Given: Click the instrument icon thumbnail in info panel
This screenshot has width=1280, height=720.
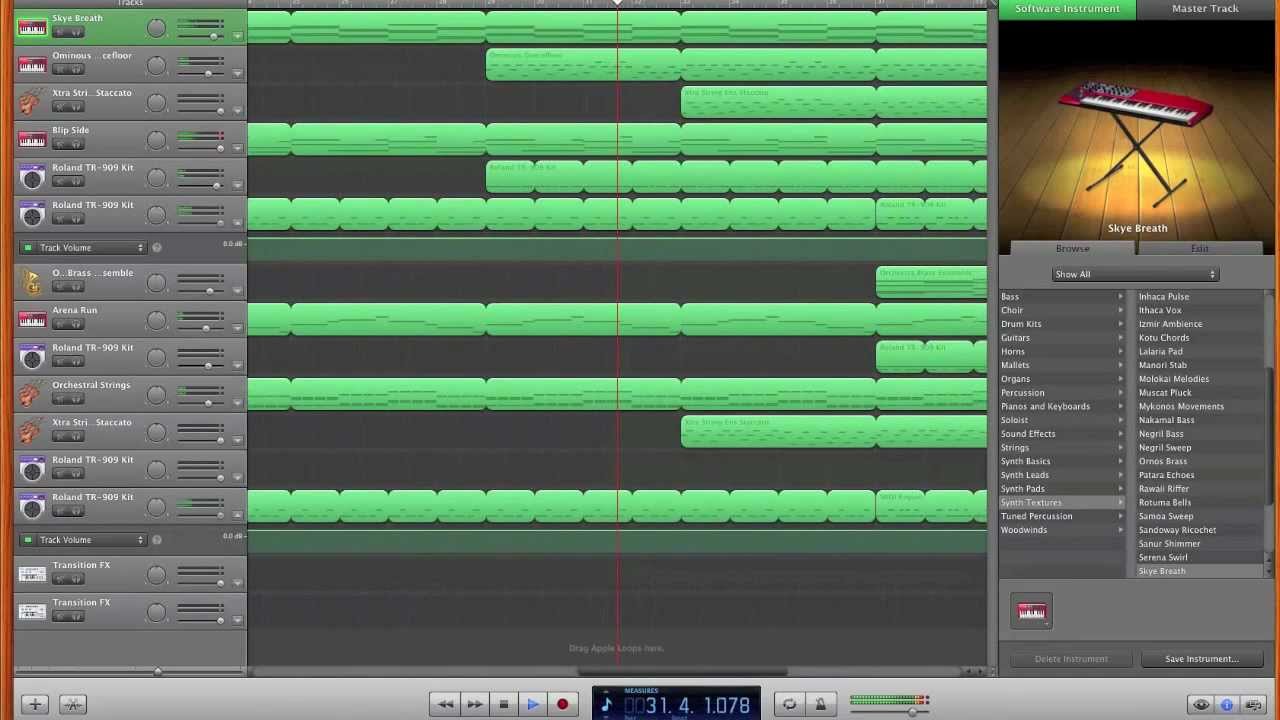Looking at the screenshot, I should pyautogui.click(x=1032, y=612).
